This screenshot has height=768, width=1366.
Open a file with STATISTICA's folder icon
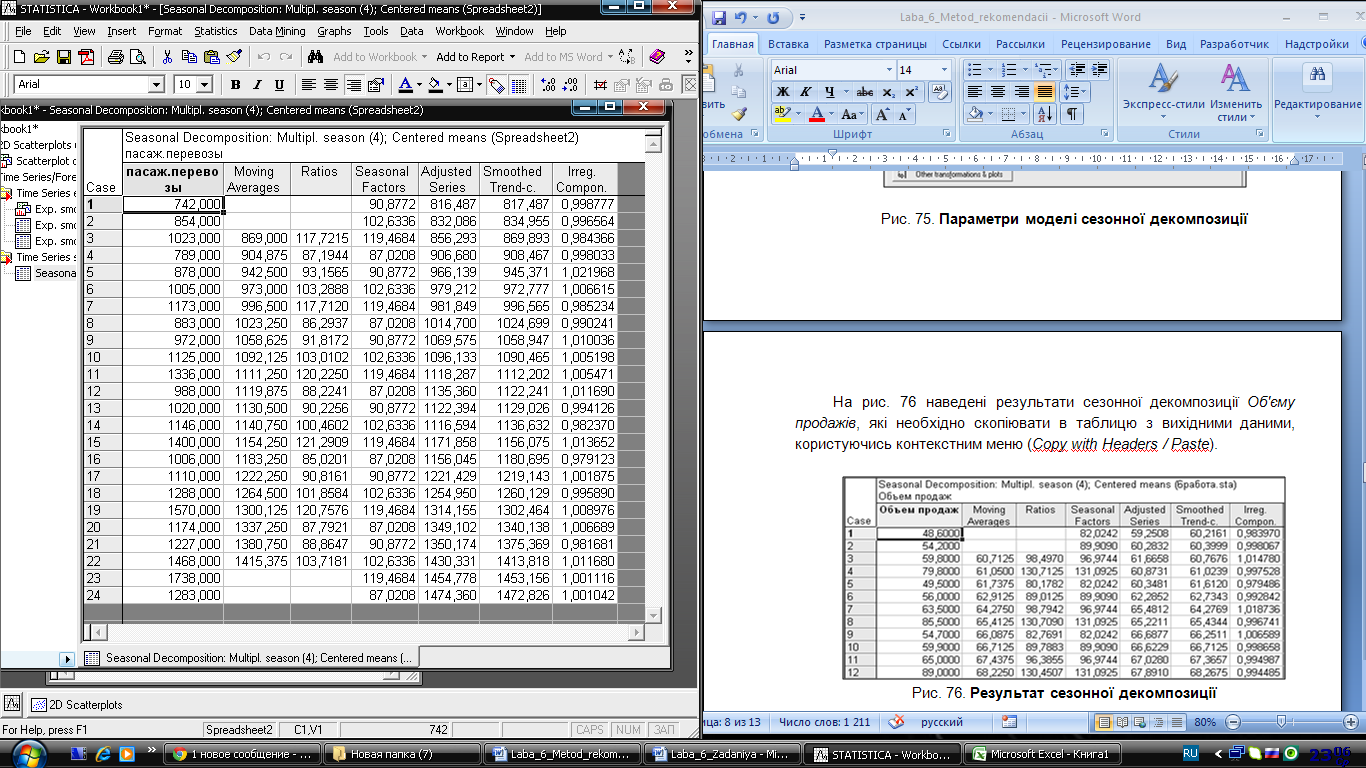41,57
